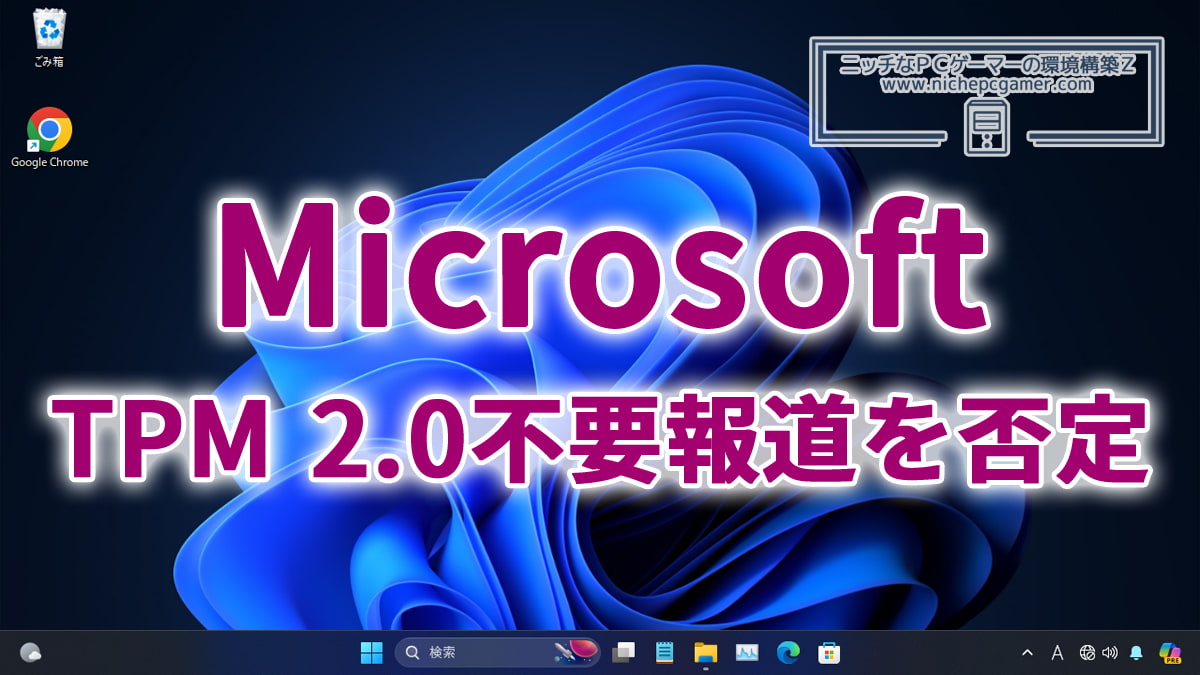
Task: Show hidden system tray icons
Action: (x=1027, y=653)
